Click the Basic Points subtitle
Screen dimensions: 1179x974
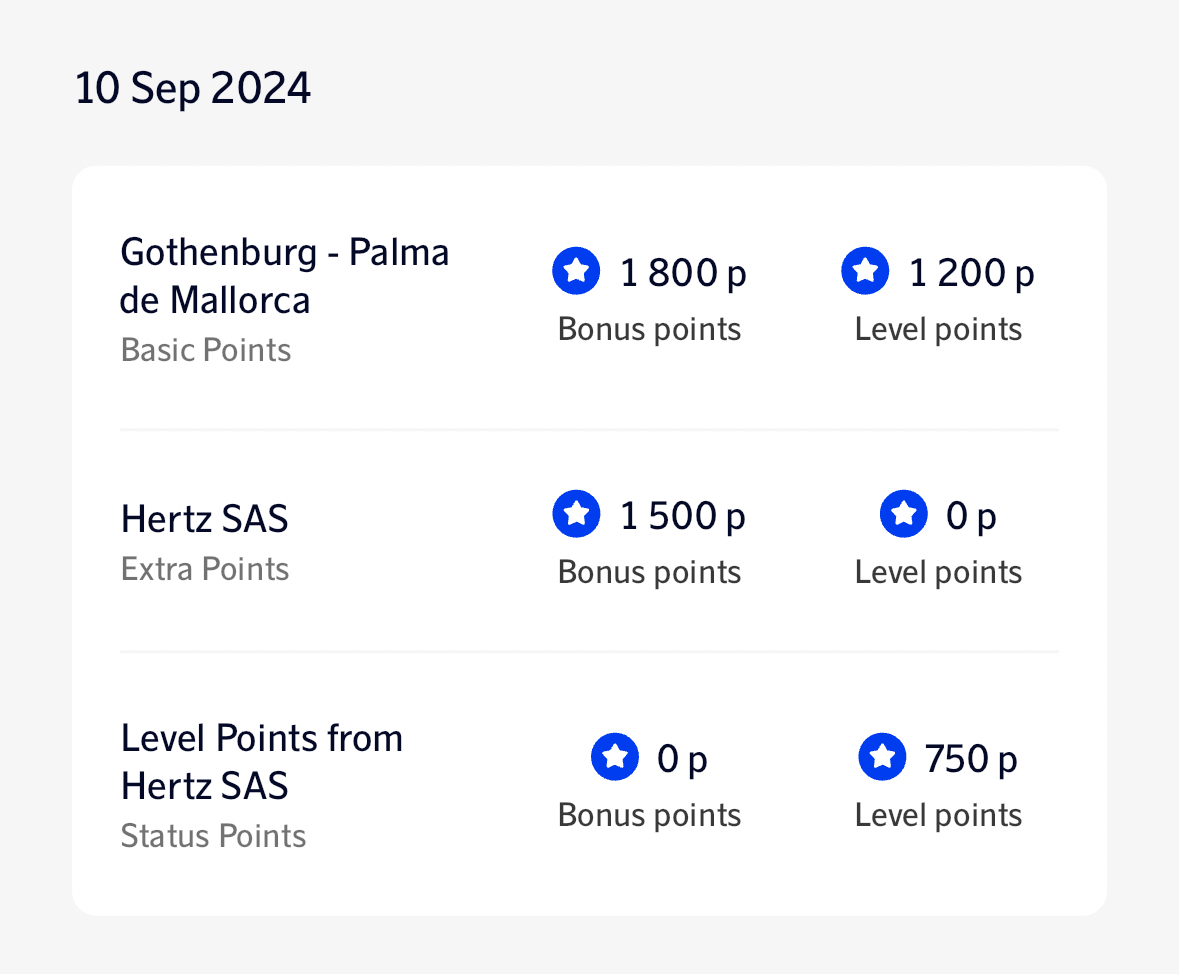206,350
